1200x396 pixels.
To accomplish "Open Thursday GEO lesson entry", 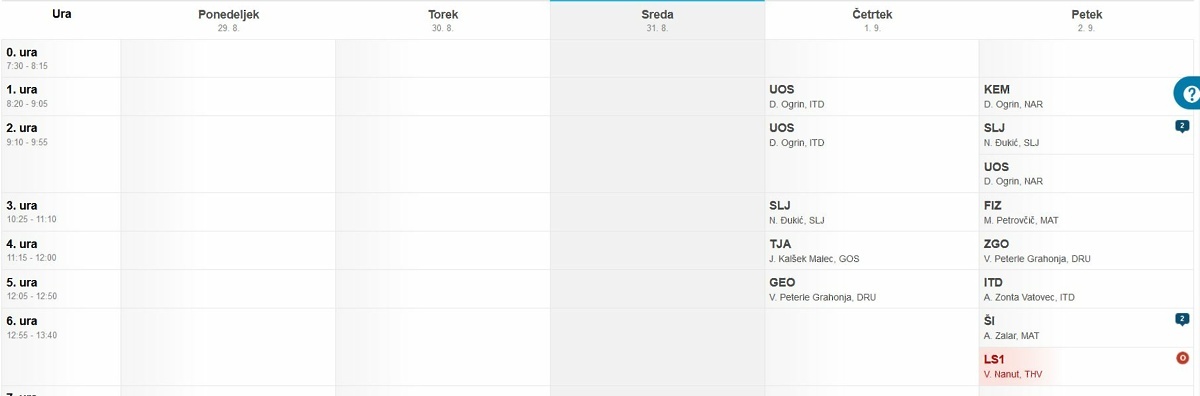I will 872,289.
